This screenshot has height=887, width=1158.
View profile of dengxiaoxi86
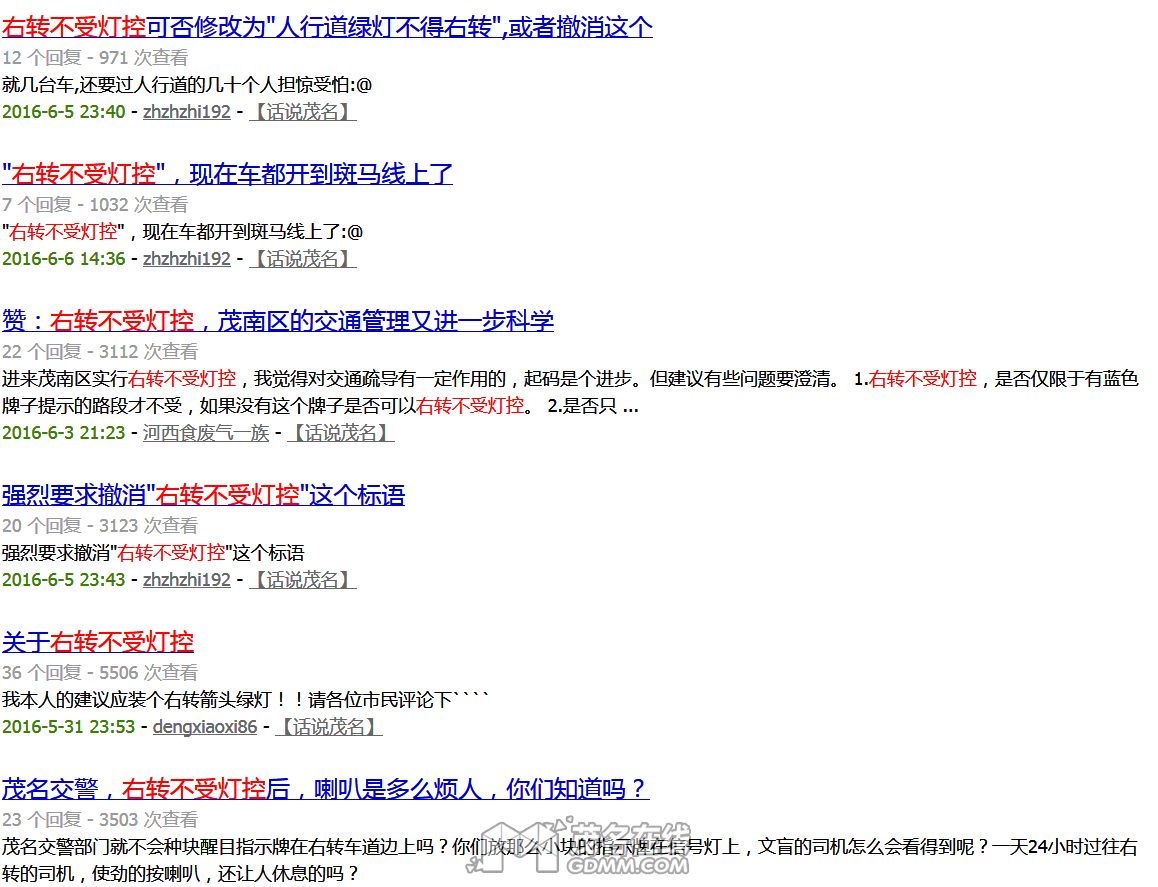[x=204, y=726]
